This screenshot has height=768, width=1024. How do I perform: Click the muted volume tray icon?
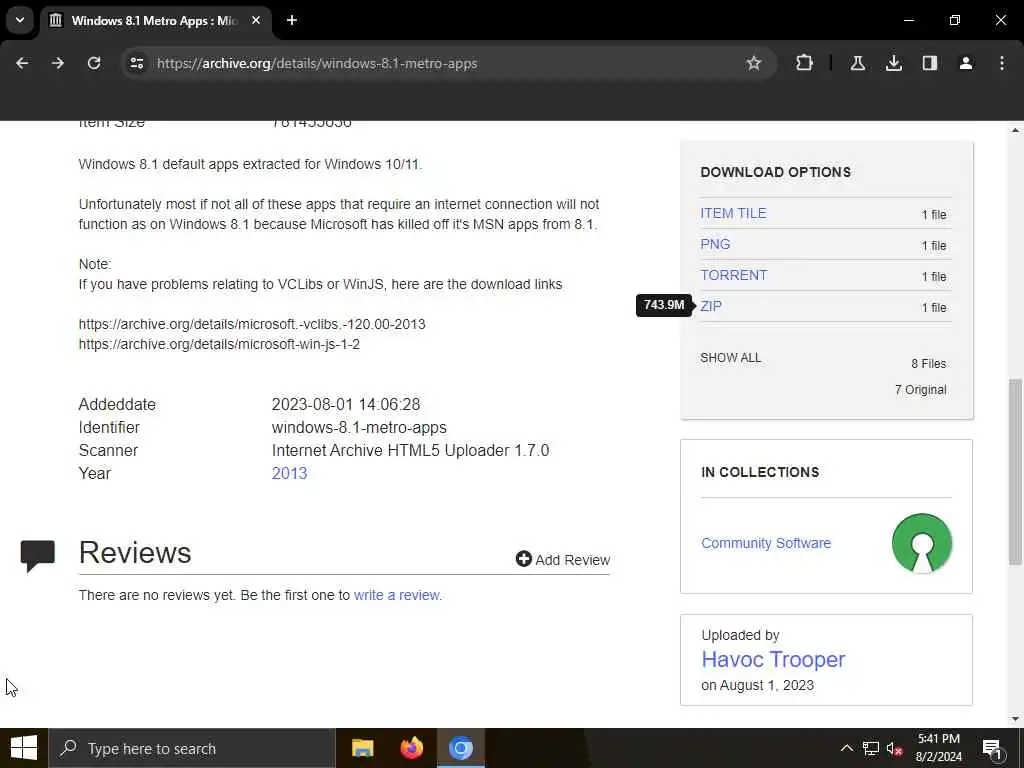pyautogui.click(x=895, y=749)
